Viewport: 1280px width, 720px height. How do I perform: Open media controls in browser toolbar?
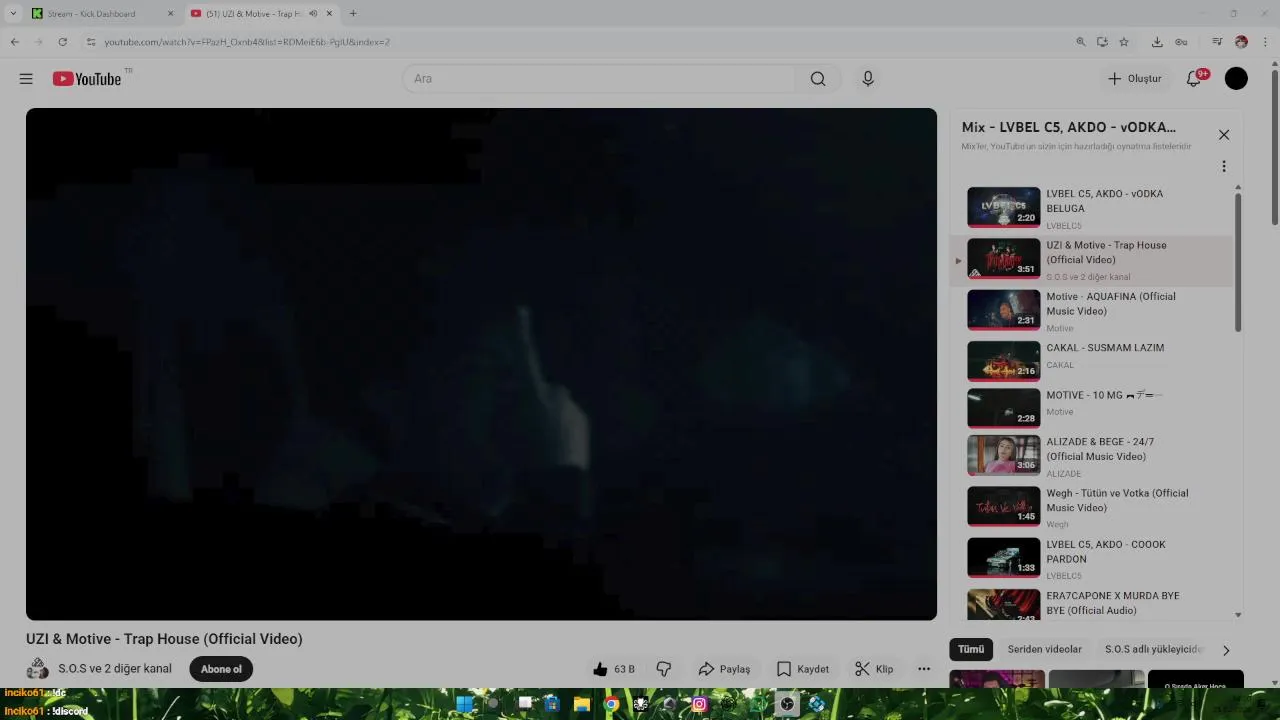pos(1217,42)
